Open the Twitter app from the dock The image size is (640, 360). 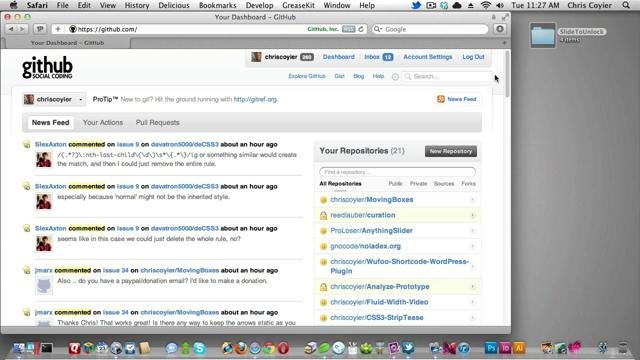pyautogui.click(x=408, y=348)
